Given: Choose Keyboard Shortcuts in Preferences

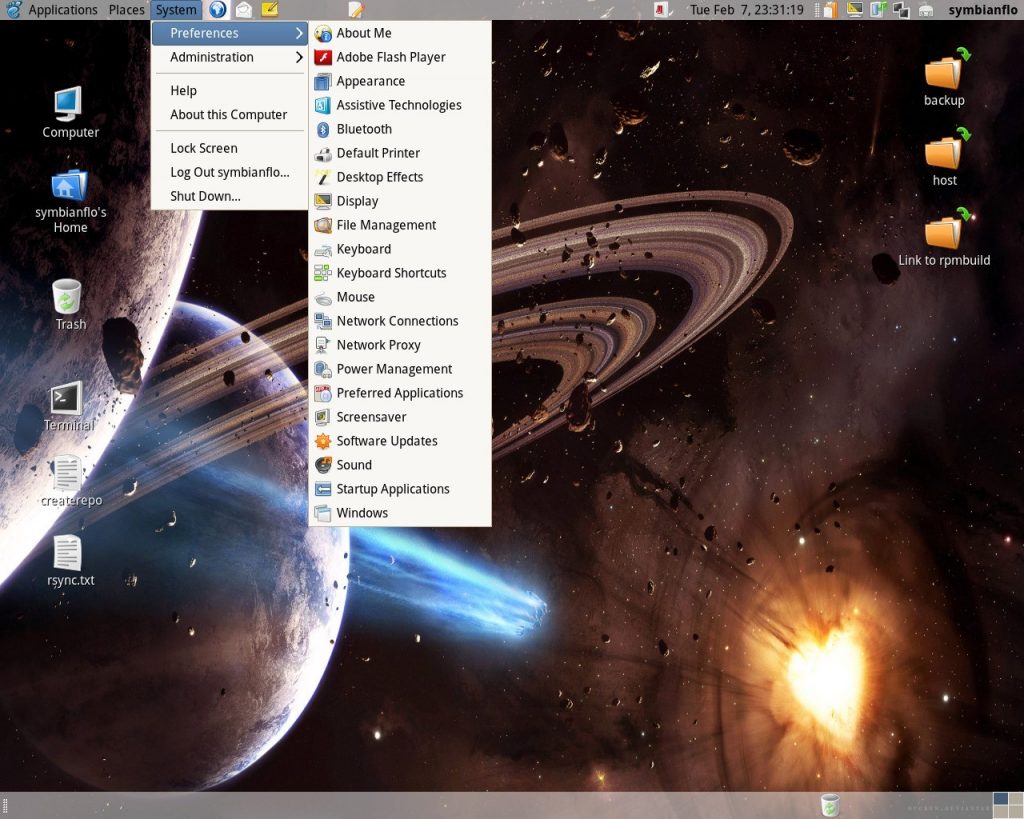Looking at the screenshot, I should click(391, 273).
